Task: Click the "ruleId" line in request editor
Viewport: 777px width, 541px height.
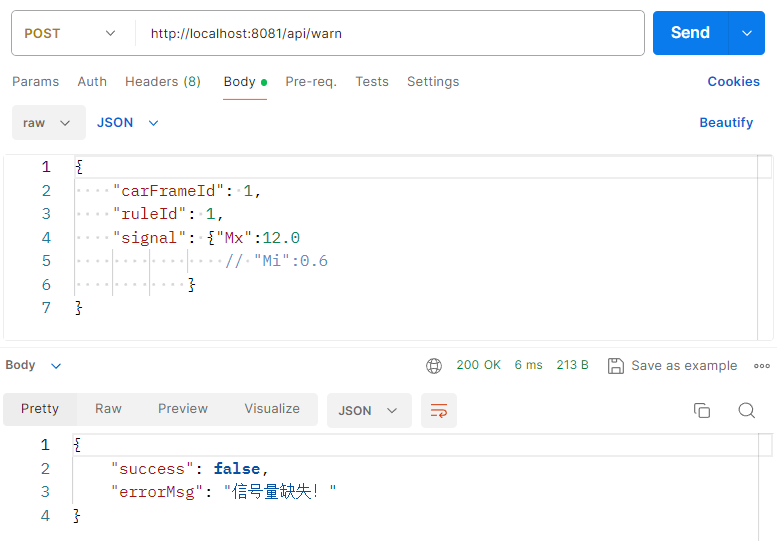Action: (167, 214)
